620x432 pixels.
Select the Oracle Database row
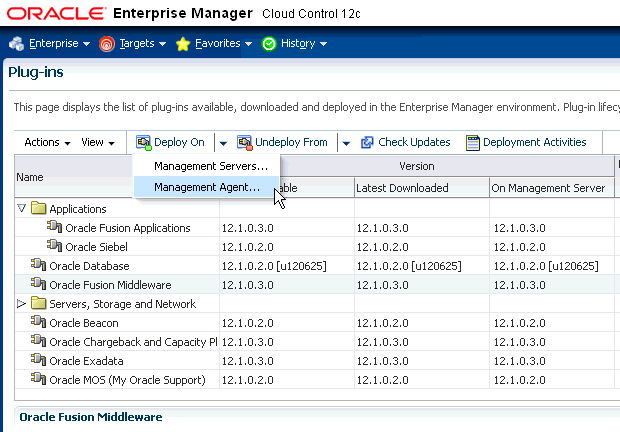(x=314, y=266)
